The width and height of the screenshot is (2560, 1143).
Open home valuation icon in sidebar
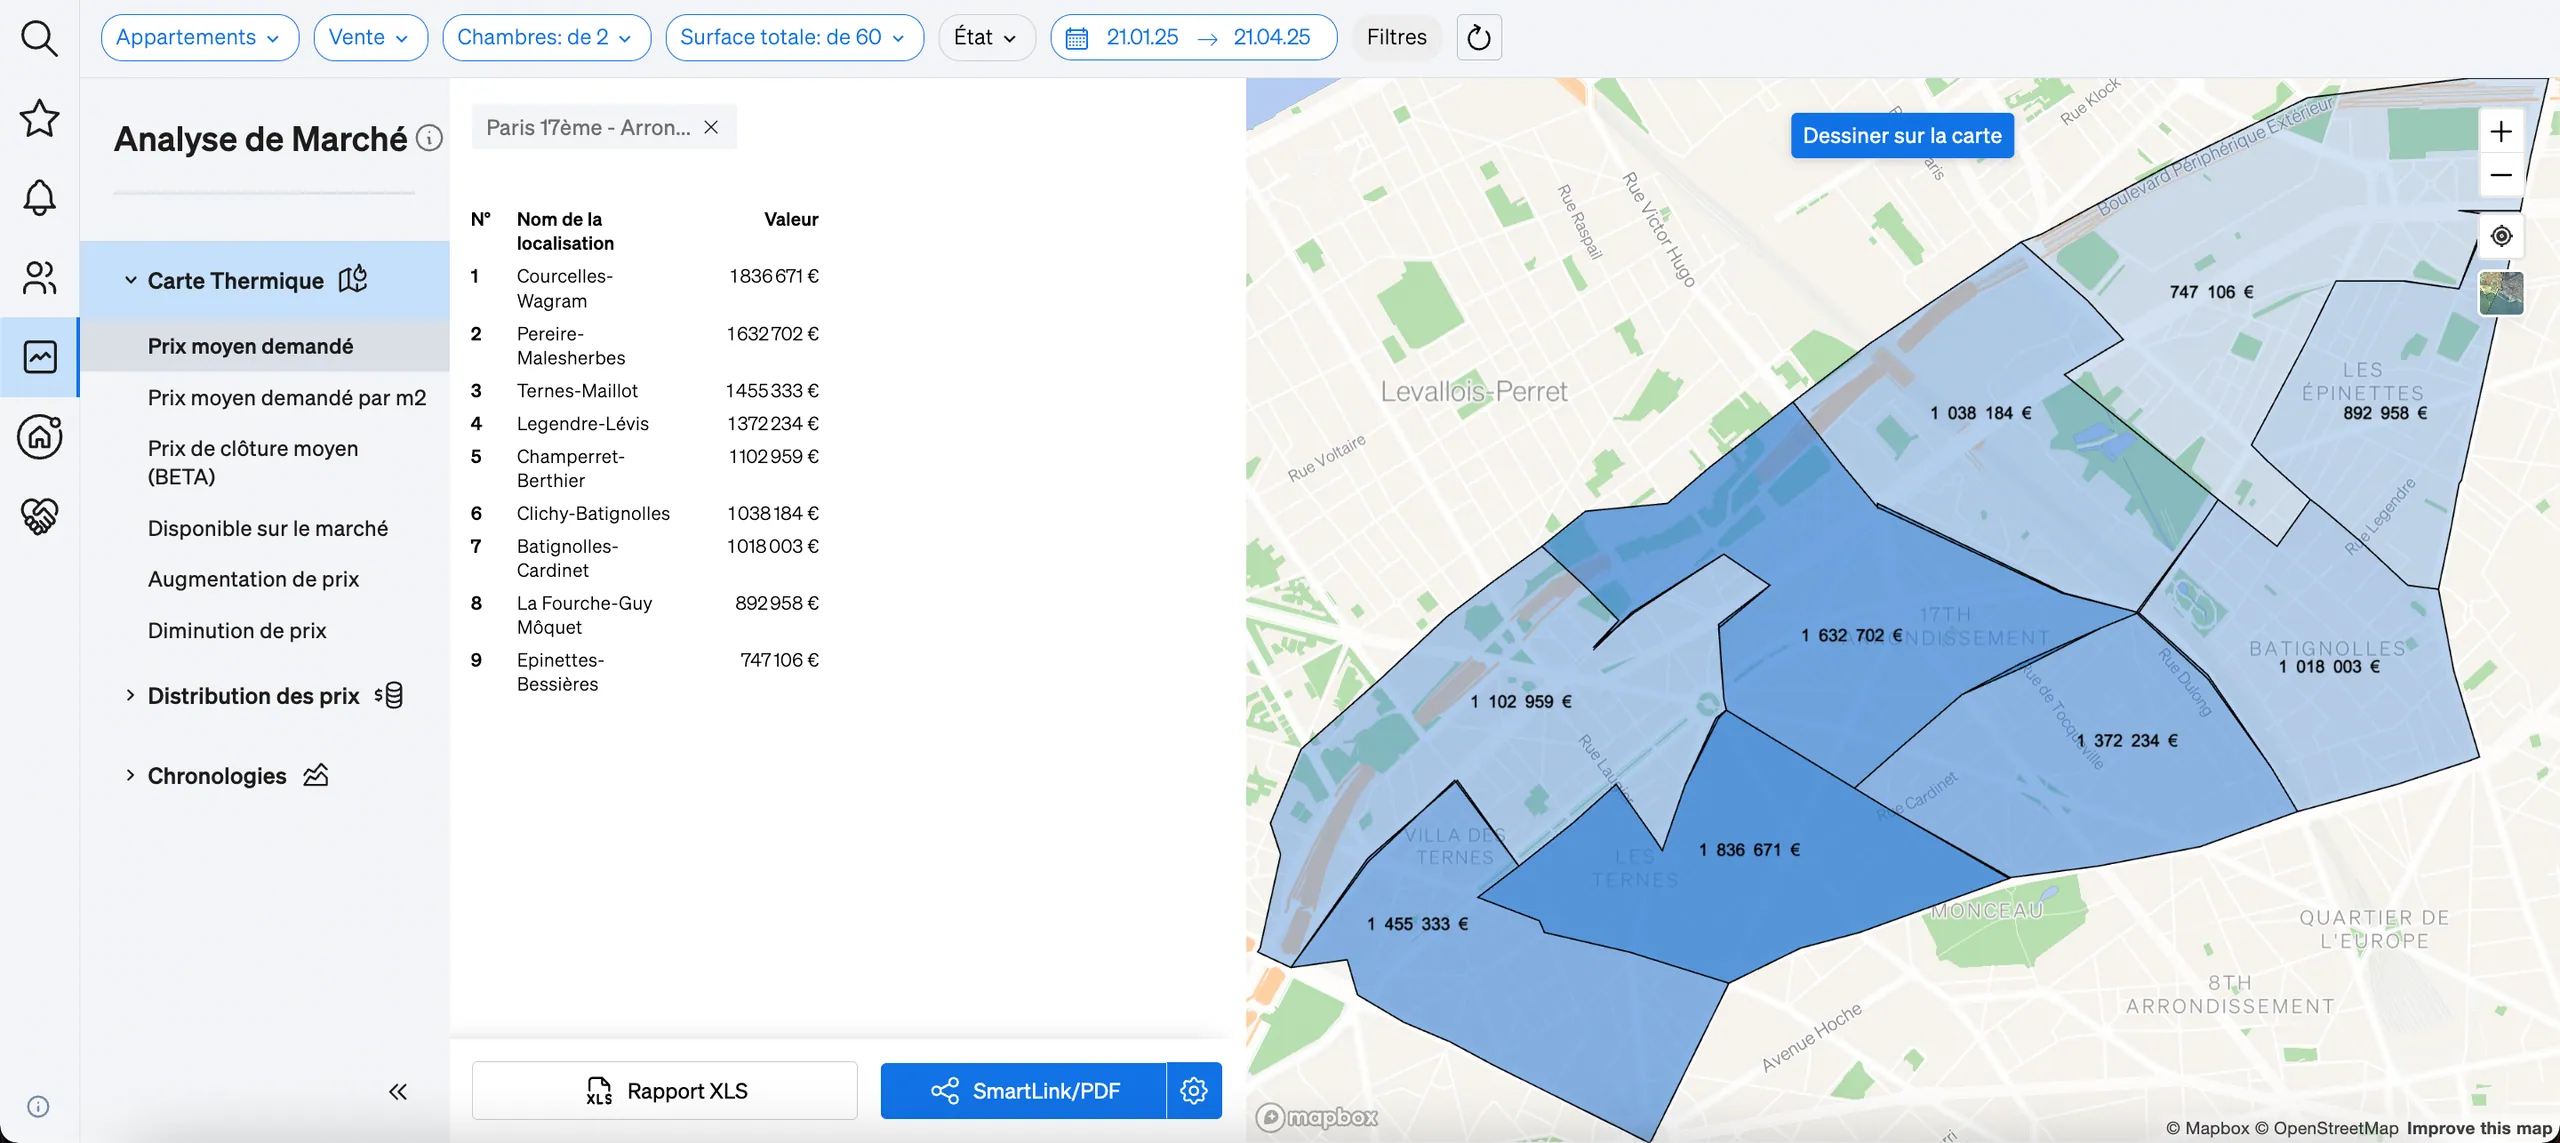(x=39, y=437)
